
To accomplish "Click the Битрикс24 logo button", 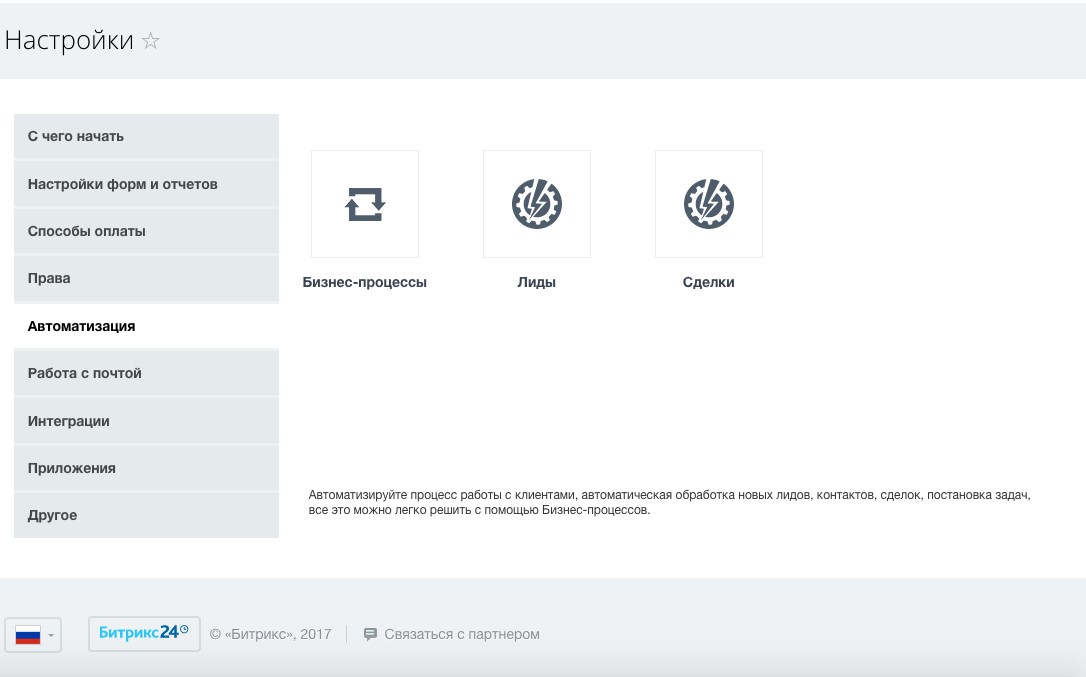I will point(144,633).
